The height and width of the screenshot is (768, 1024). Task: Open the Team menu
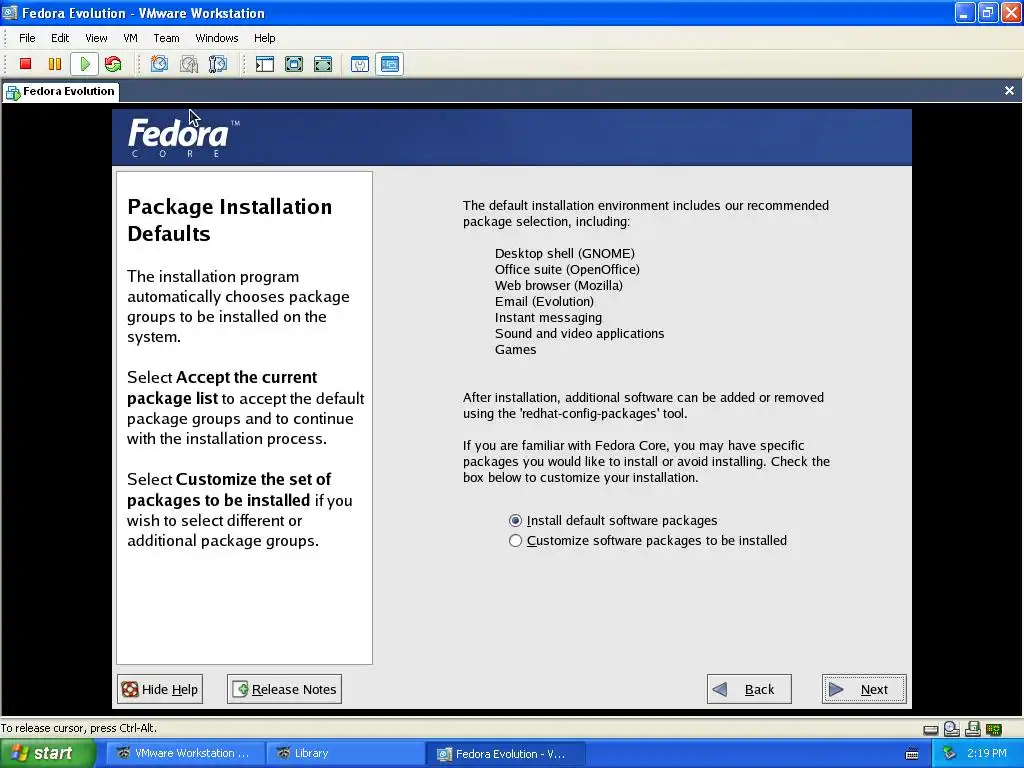[167, 38]
